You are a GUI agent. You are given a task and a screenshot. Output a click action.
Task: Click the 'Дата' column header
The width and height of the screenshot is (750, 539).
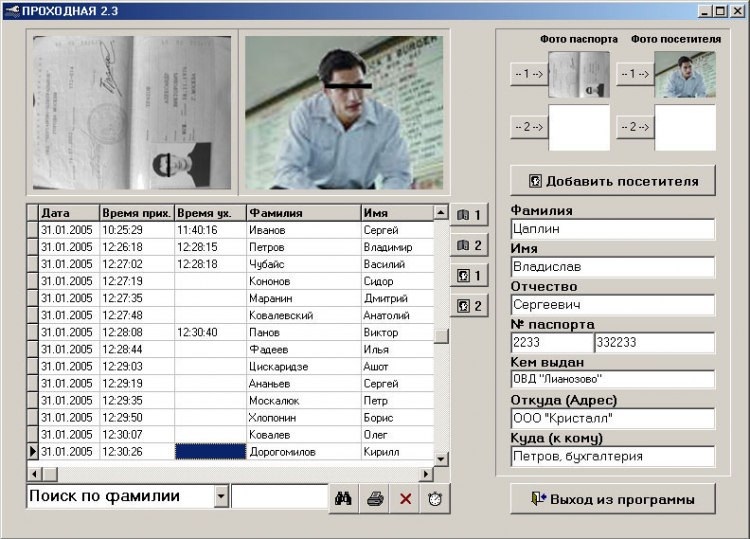click(x=69, y=213)
